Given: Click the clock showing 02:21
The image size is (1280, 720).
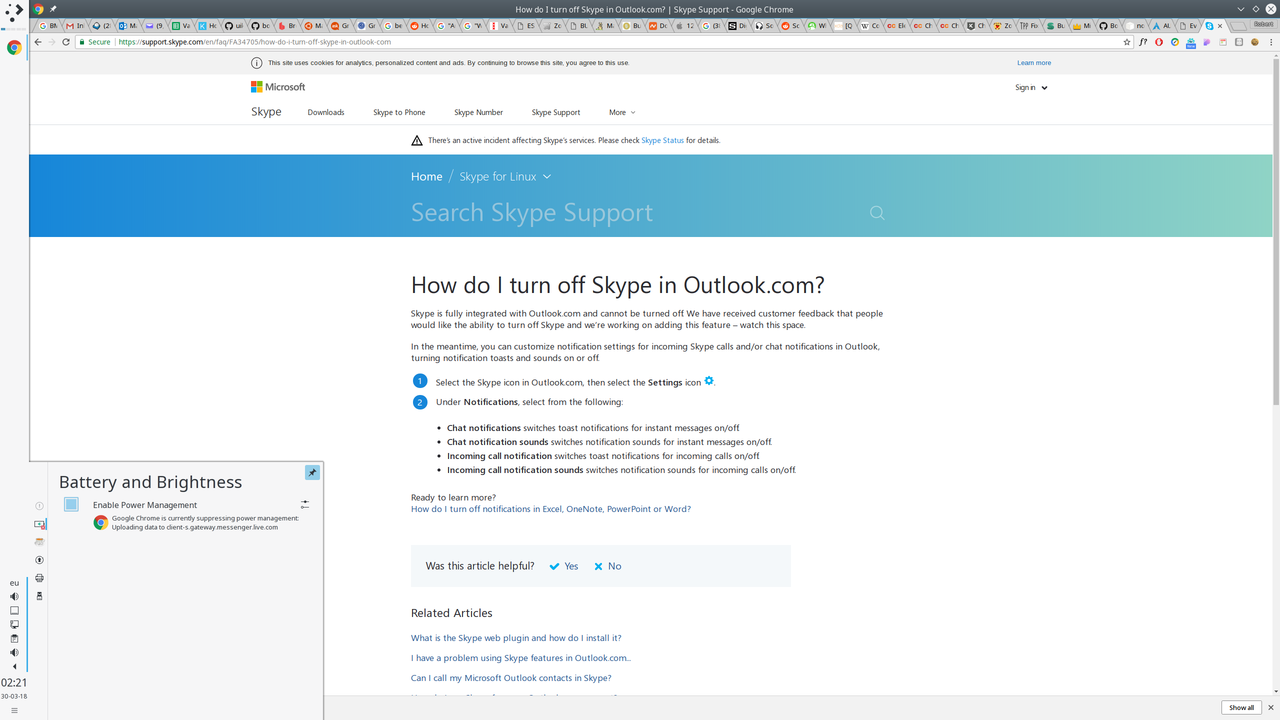Looking at the screenshot, I should click(14, 683).
